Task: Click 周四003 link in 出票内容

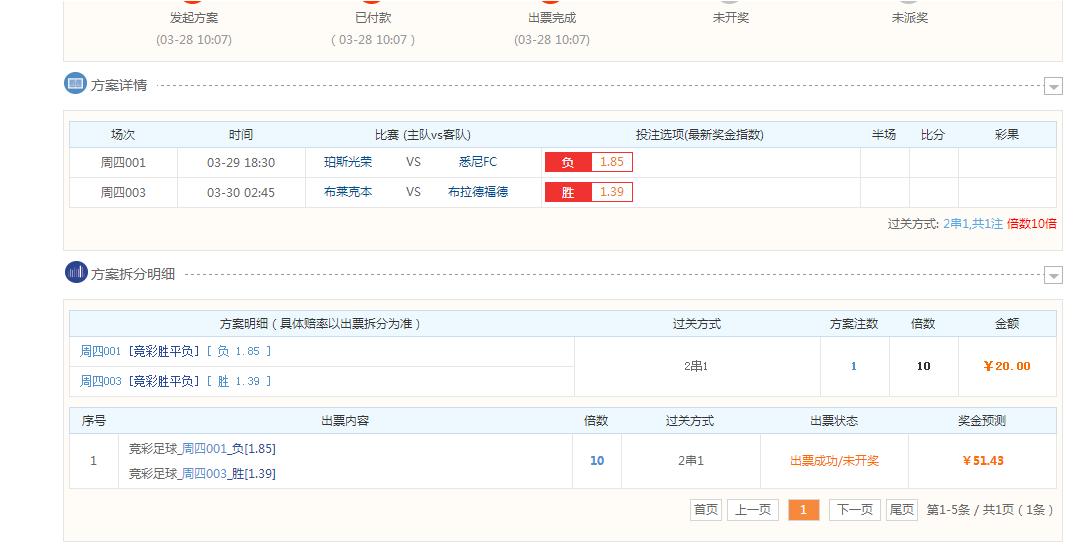Action: click(x=204, y=473)
